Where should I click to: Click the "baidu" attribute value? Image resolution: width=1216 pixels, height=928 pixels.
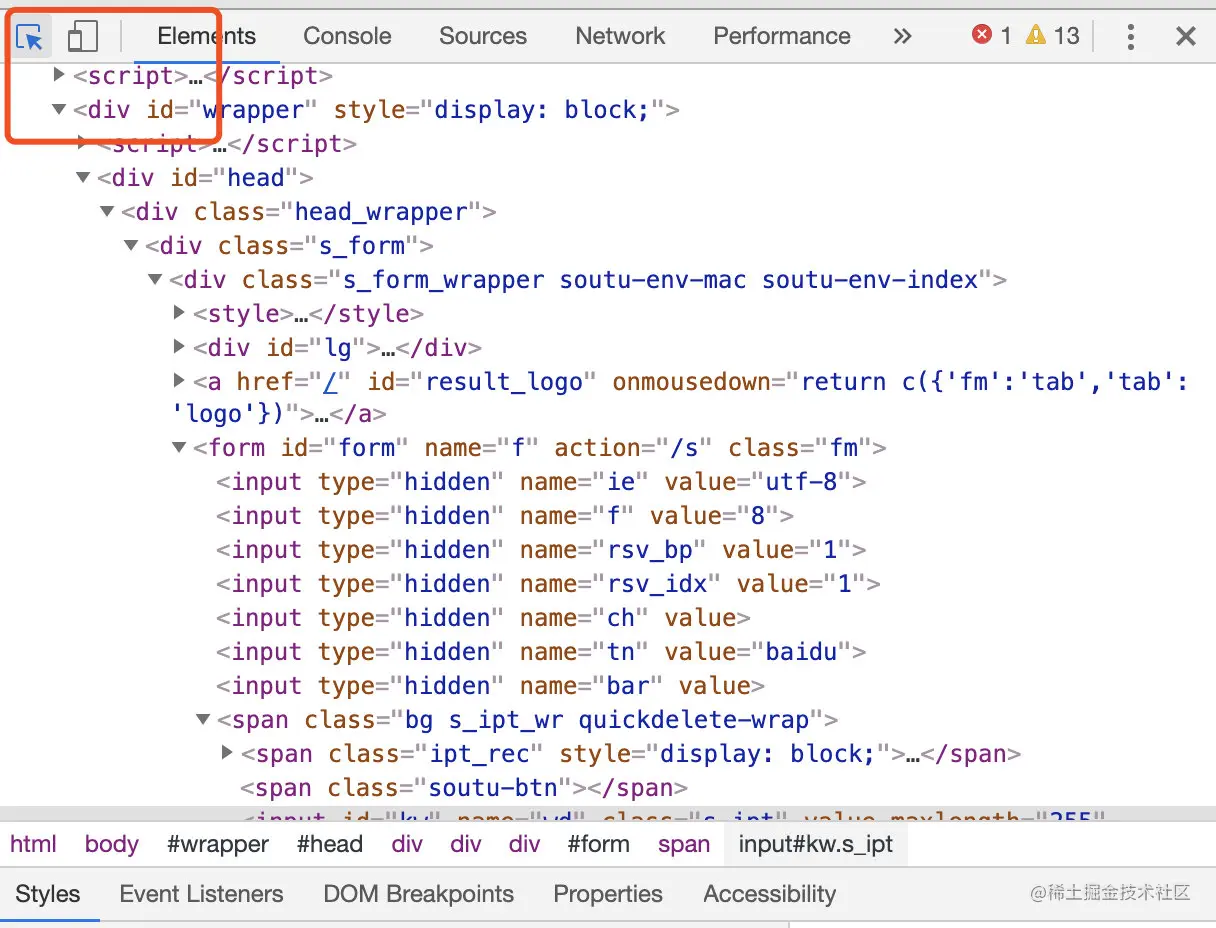(801, 652)
